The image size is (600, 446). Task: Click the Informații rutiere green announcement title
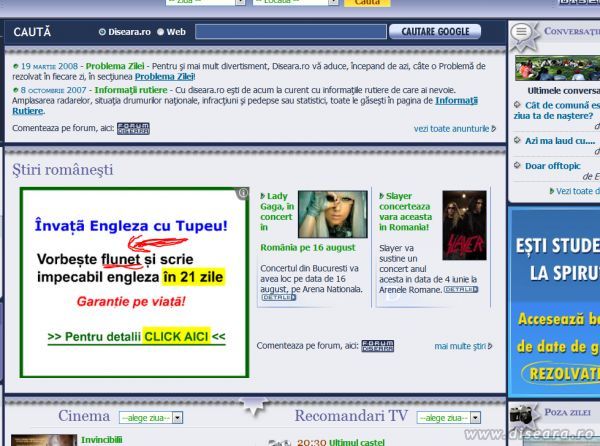click(131, 90)
